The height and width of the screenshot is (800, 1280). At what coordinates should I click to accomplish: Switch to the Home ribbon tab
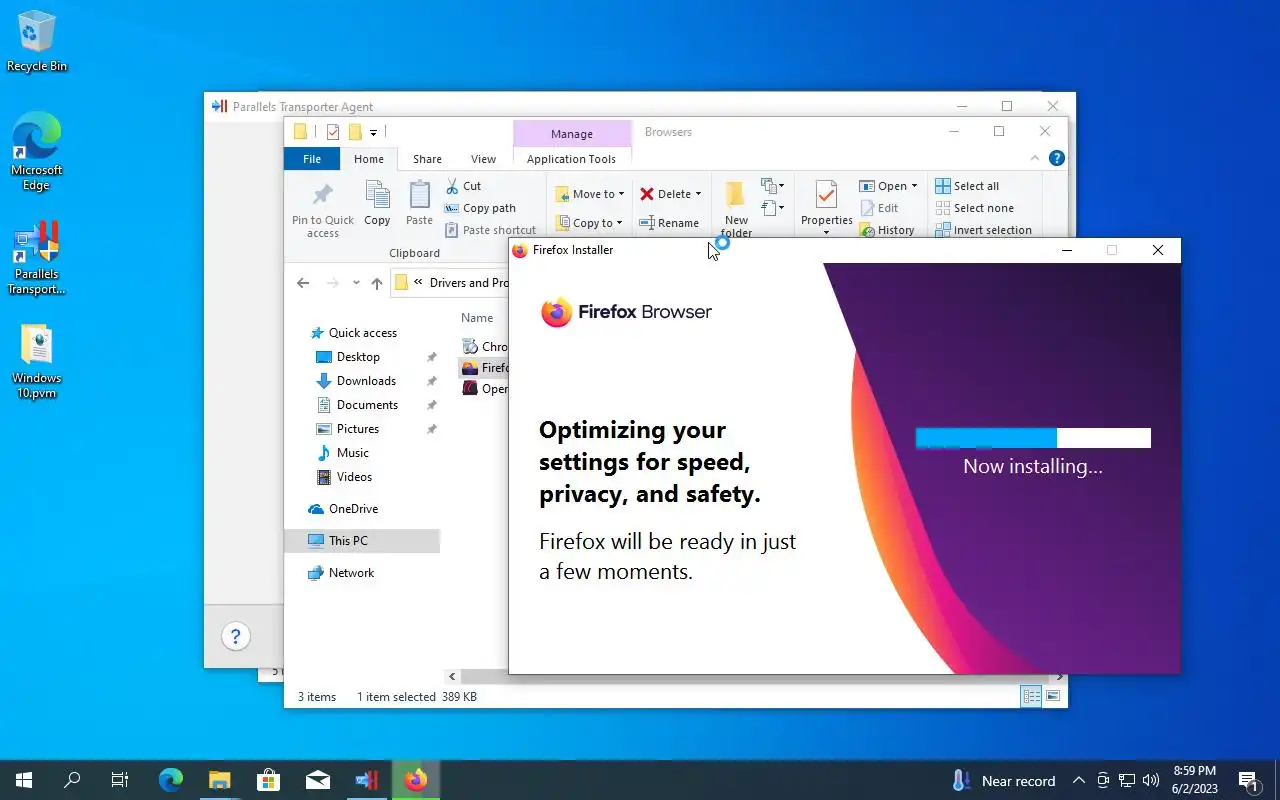point(368,159)
